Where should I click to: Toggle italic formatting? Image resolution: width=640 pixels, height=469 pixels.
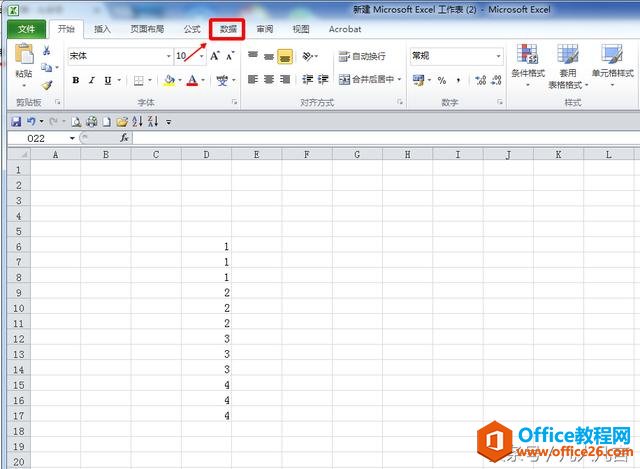[92, 80]
